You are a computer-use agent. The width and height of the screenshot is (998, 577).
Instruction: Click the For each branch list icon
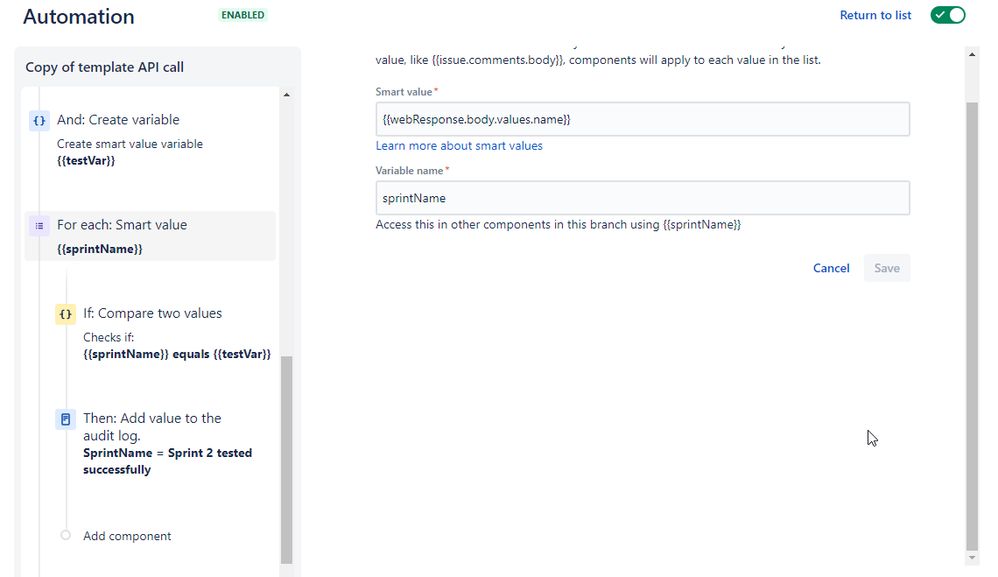(39, 225)
